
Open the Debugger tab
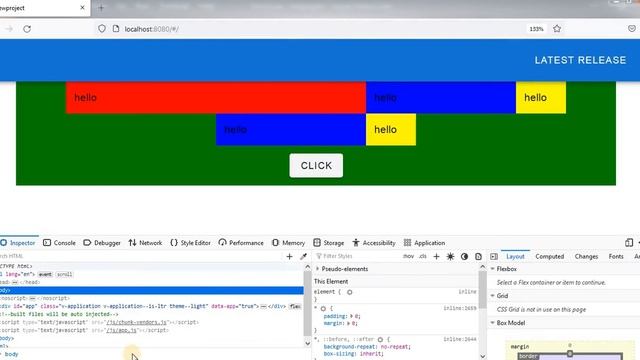102,243
